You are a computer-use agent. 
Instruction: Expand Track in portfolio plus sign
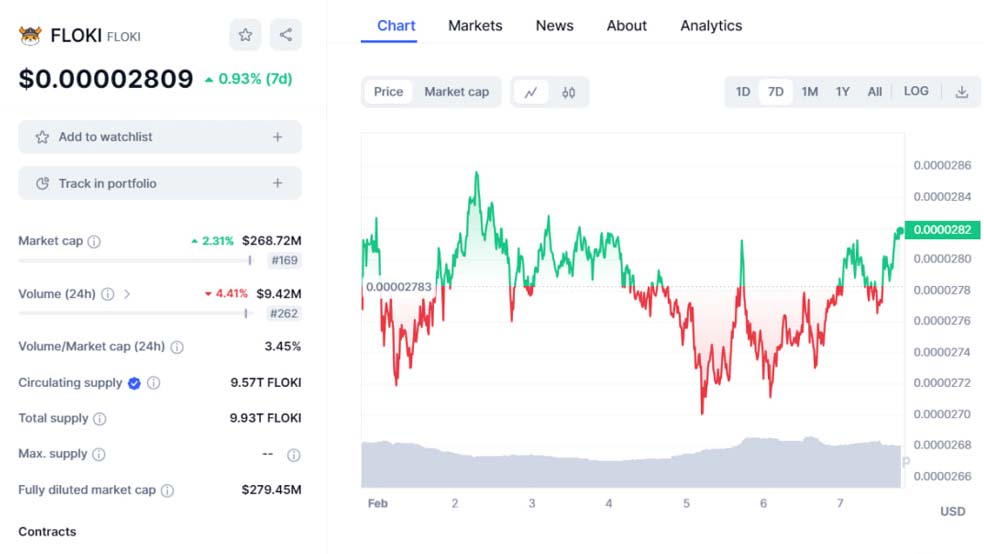tap(278, 184)
